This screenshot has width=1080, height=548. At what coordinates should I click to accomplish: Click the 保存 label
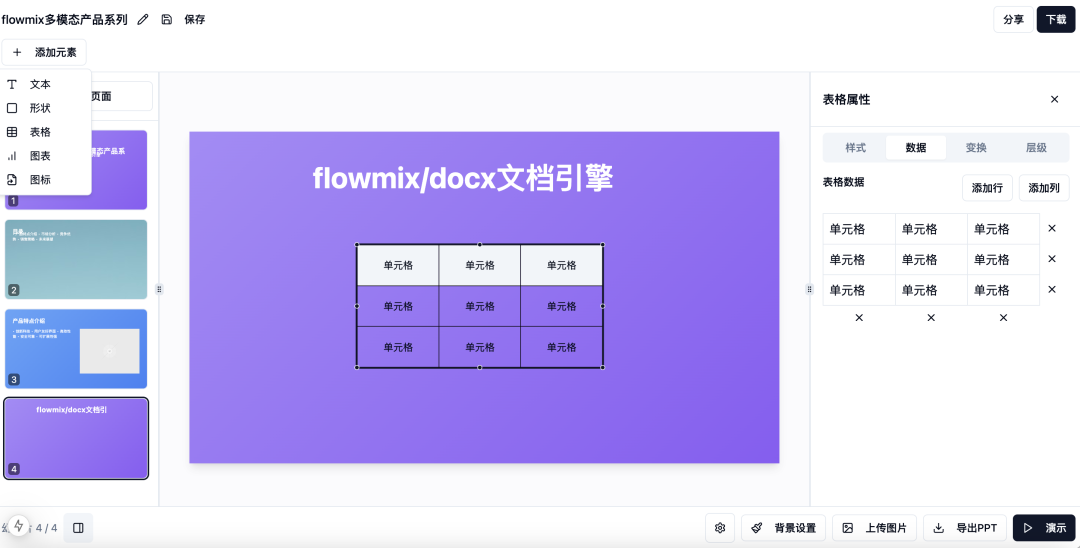(x=195, y=19)
